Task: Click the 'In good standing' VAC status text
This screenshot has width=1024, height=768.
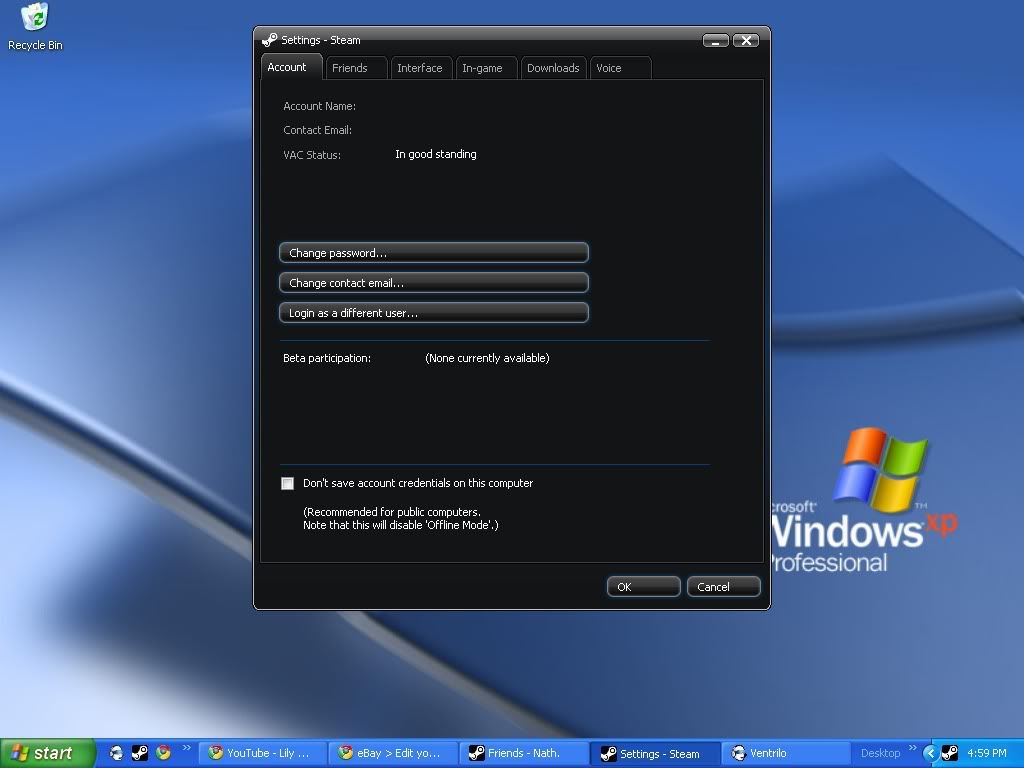Action: coord(436,154)
